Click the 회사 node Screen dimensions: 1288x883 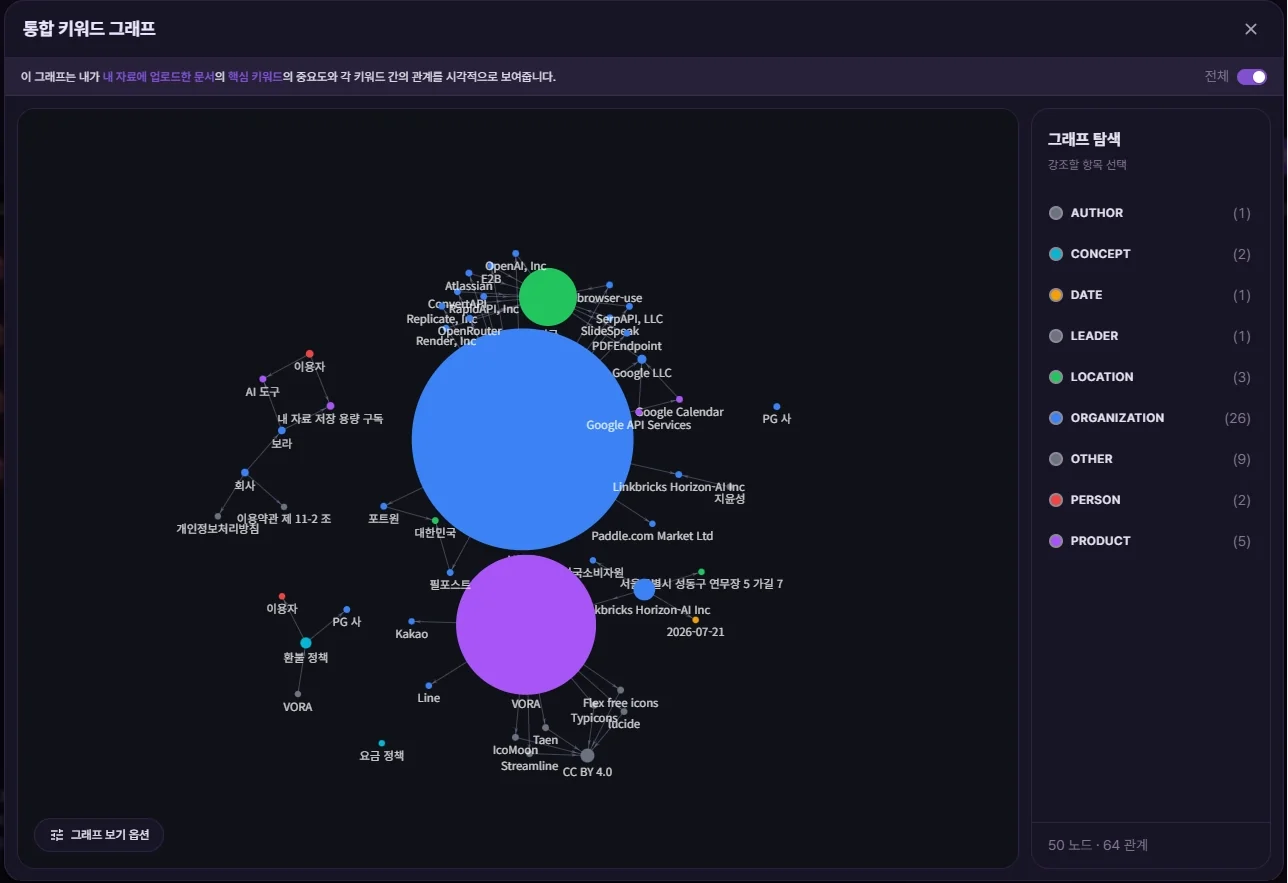245,473
